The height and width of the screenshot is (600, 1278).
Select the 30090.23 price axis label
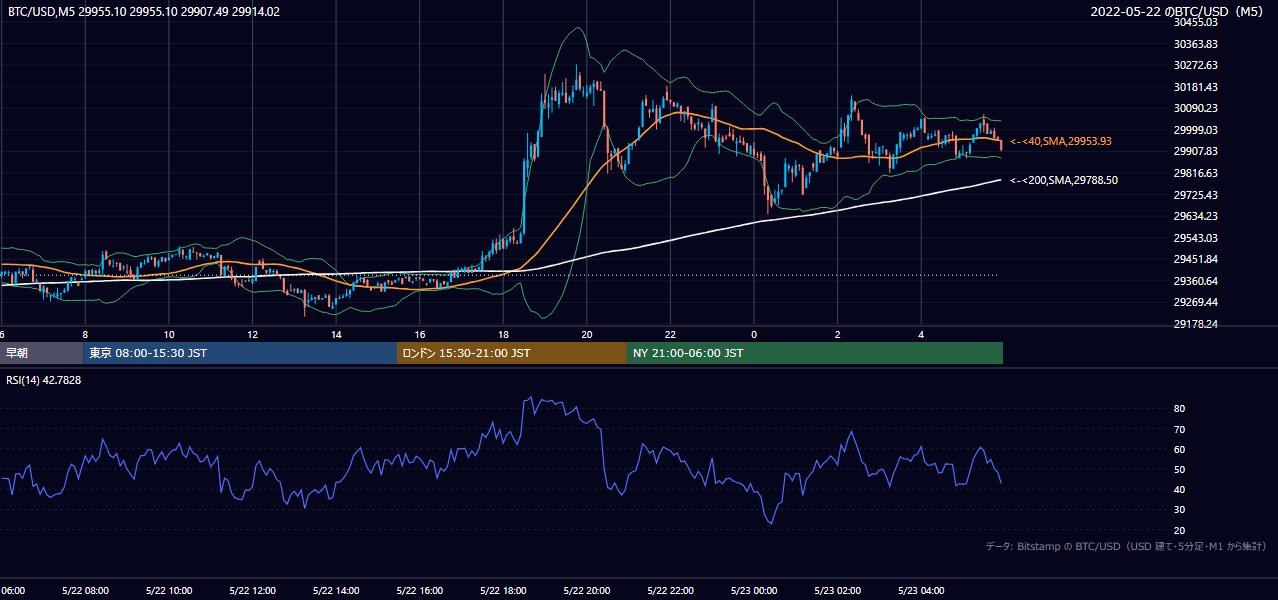click(1196, 108)
